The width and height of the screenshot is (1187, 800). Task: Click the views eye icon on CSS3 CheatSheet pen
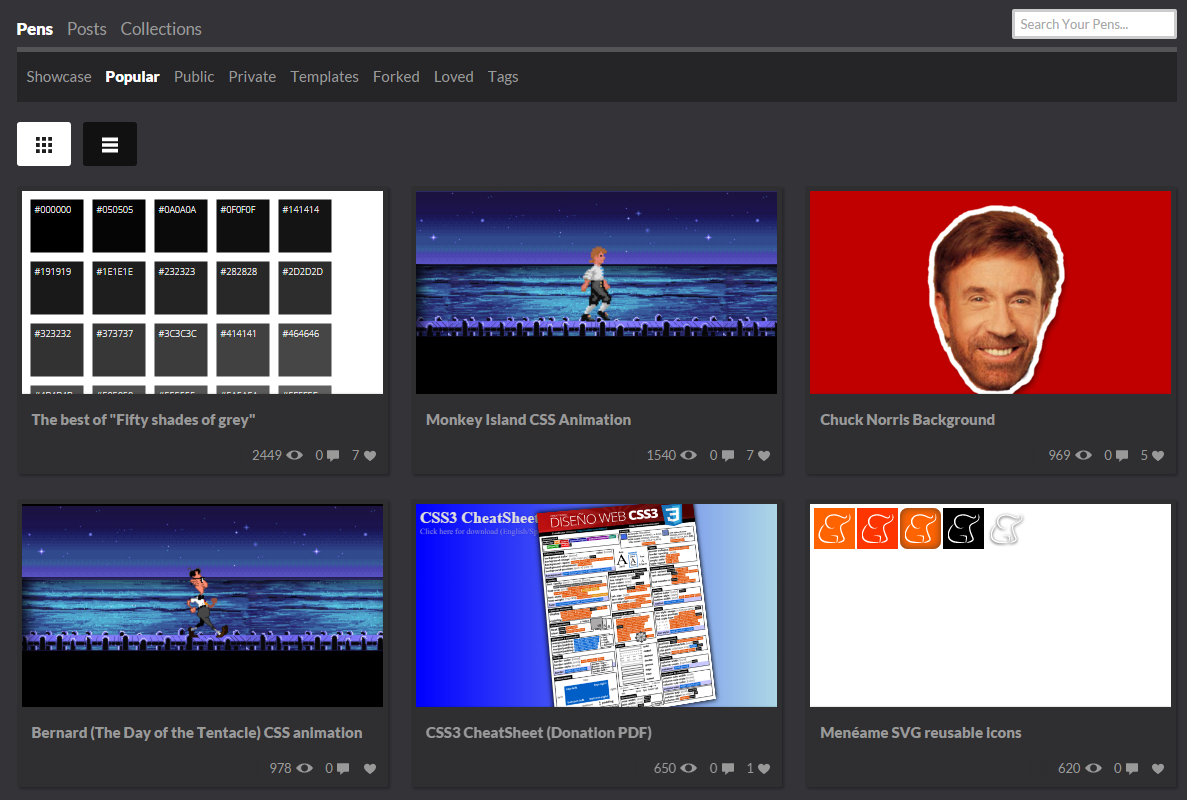click(688, 768)
